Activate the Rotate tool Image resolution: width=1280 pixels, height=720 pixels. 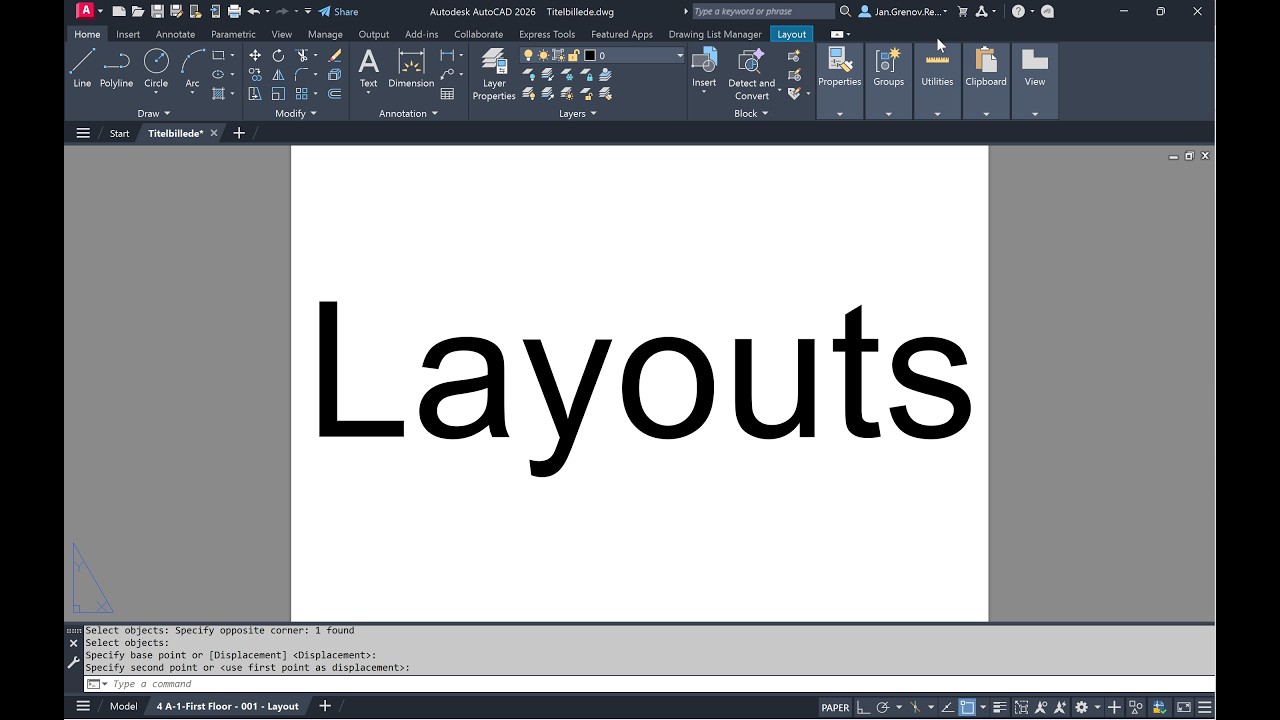point(278,56)
